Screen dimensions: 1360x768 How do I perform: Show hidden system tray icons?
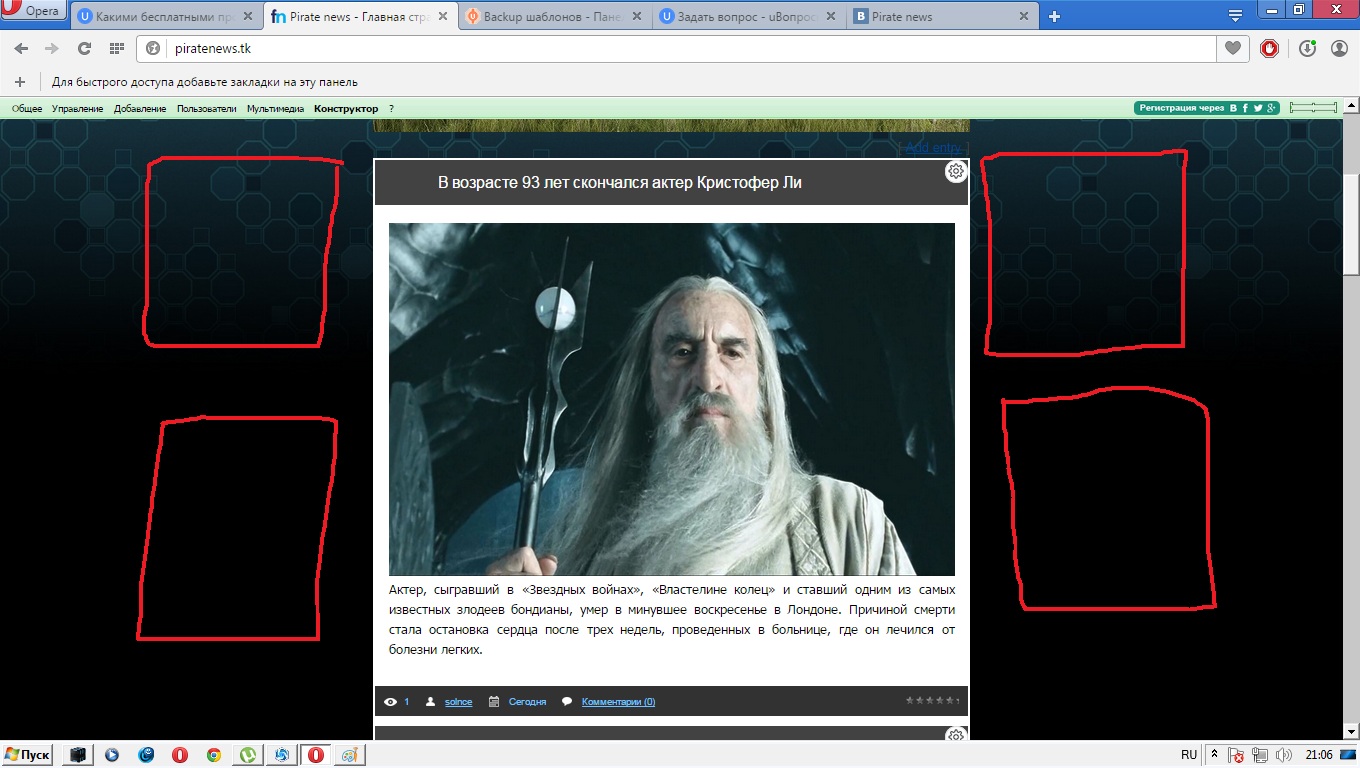(1214, 754)
